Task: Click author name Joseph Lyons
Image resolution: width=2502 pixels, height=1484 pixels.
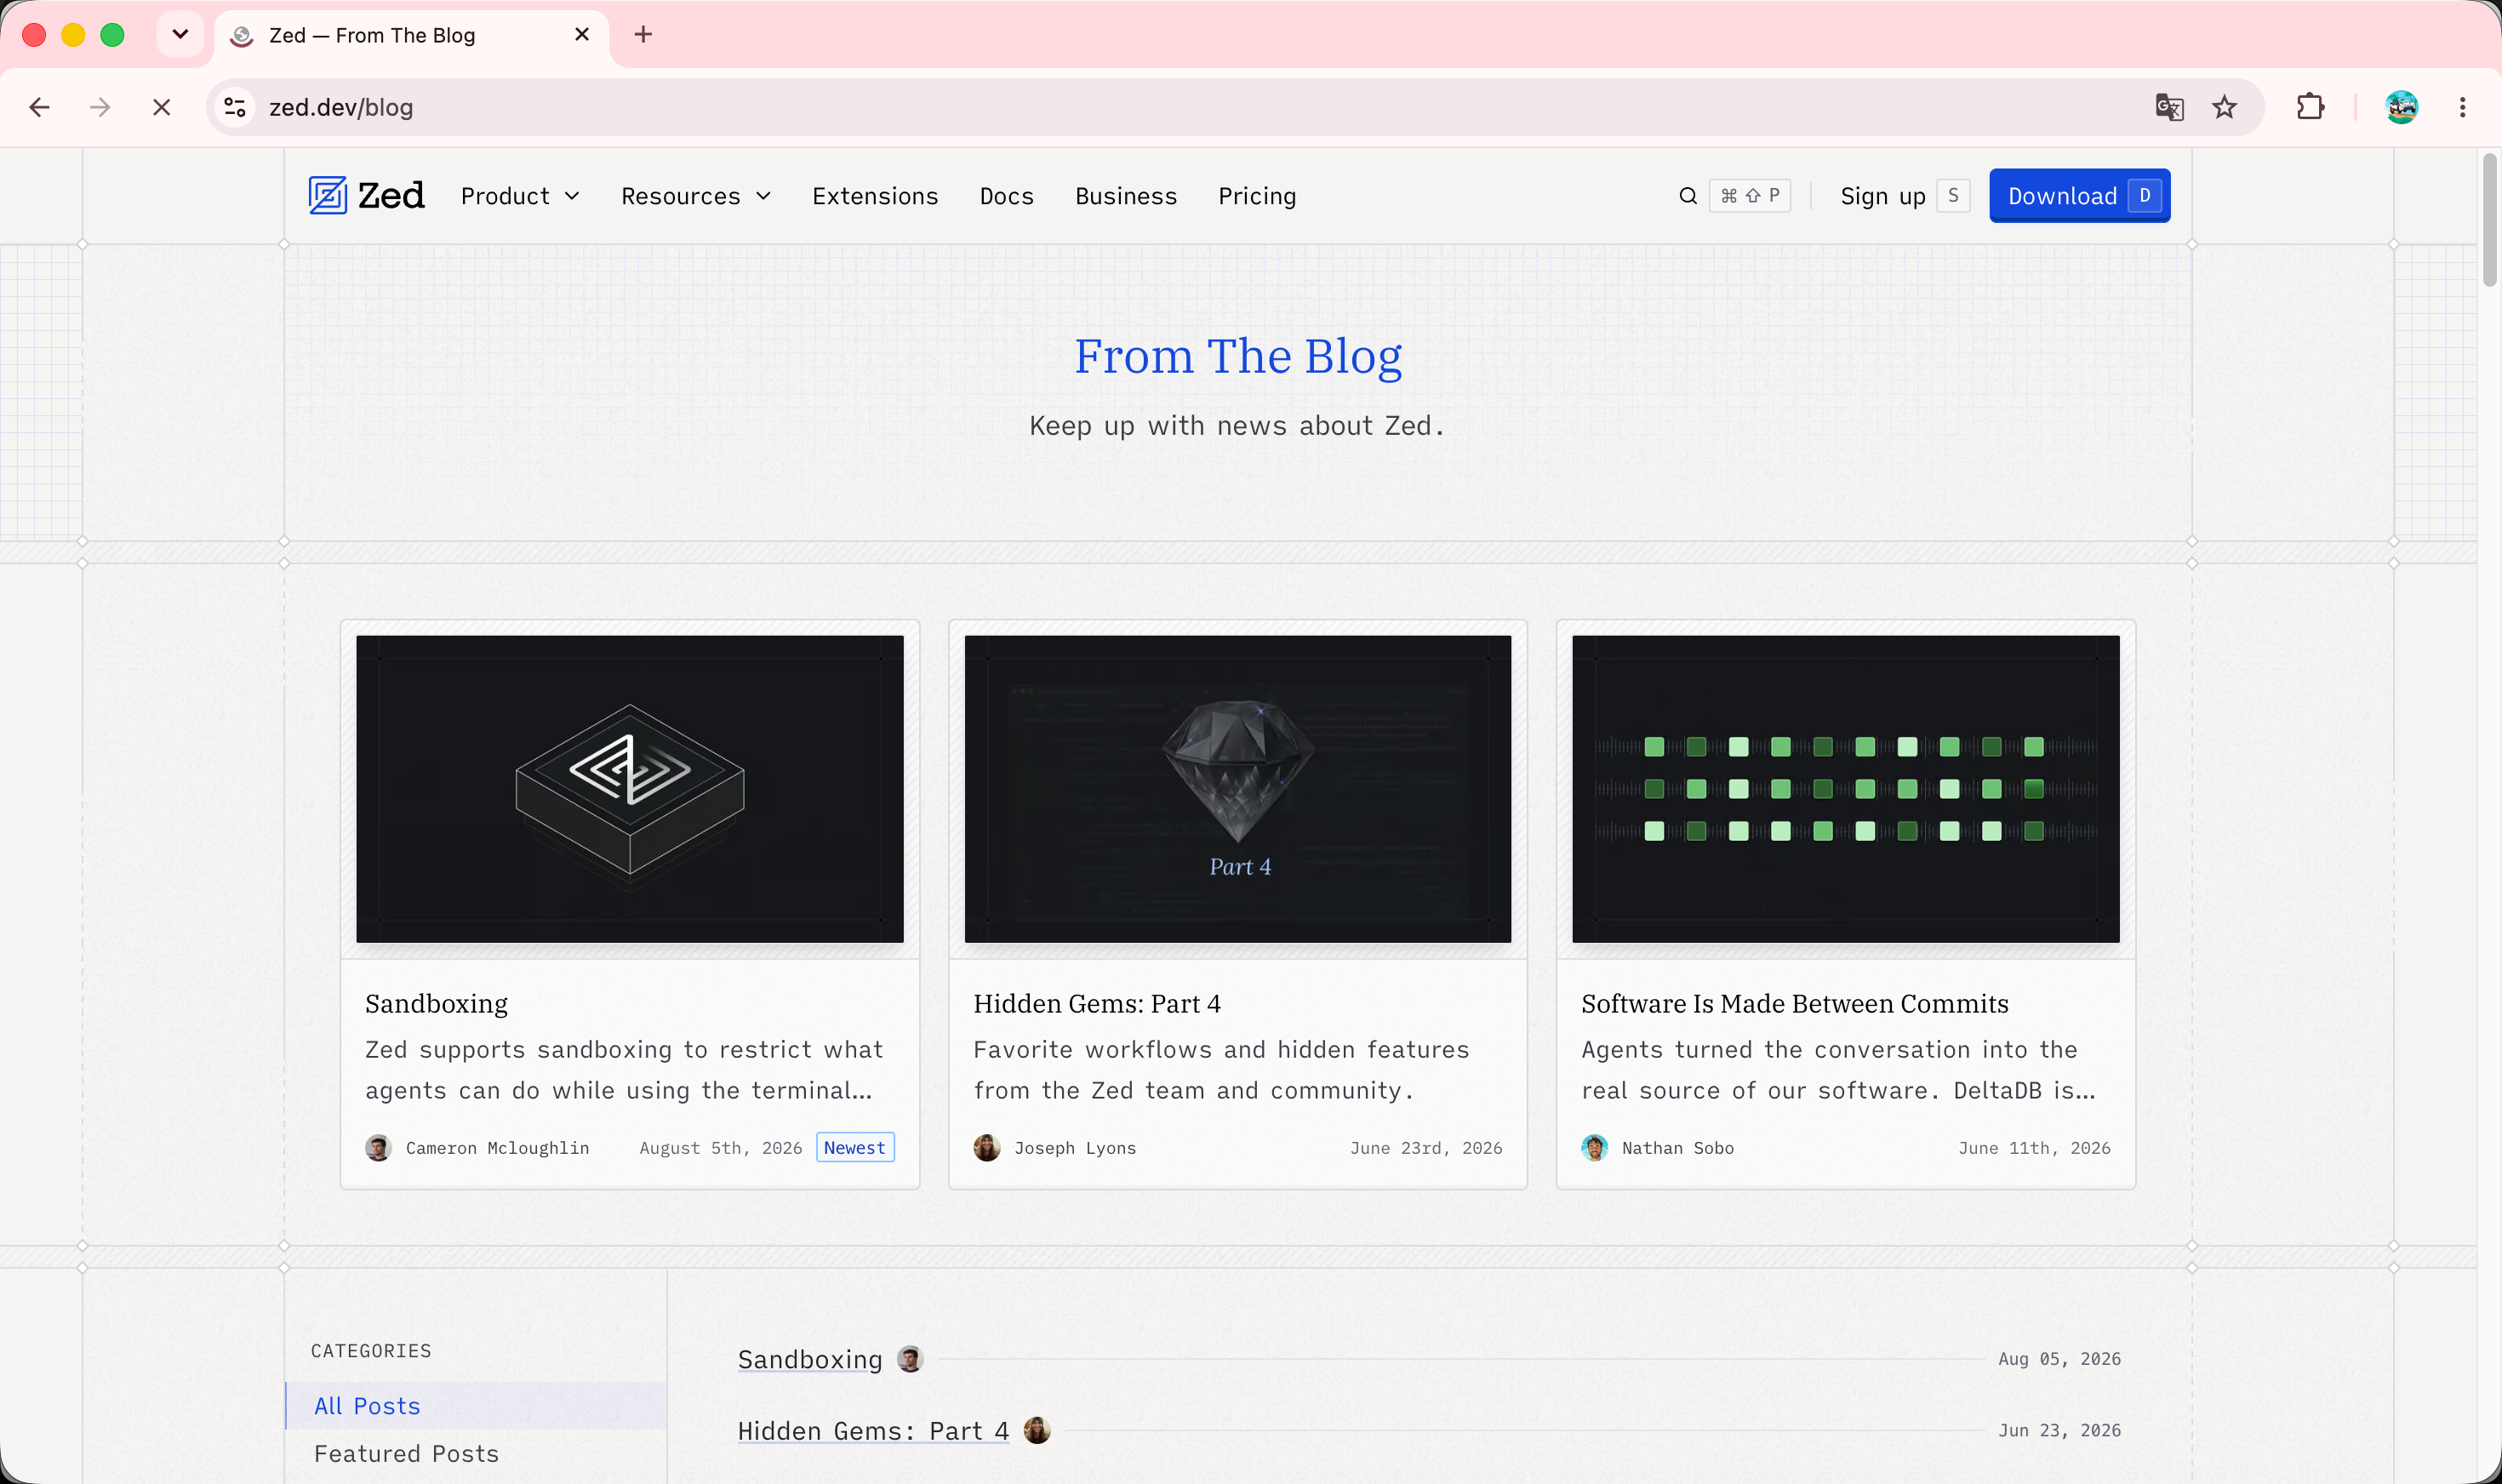Action: (x=1075, y=1148)
